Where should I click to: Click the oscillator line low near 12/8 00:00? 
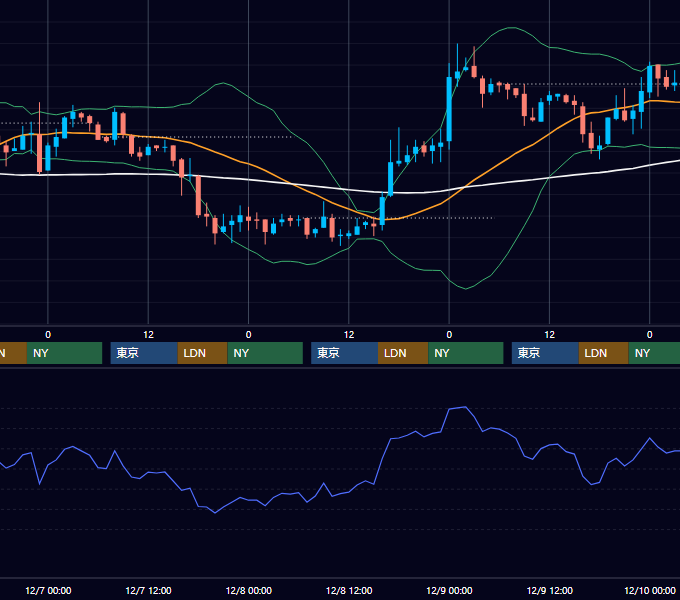215,512
